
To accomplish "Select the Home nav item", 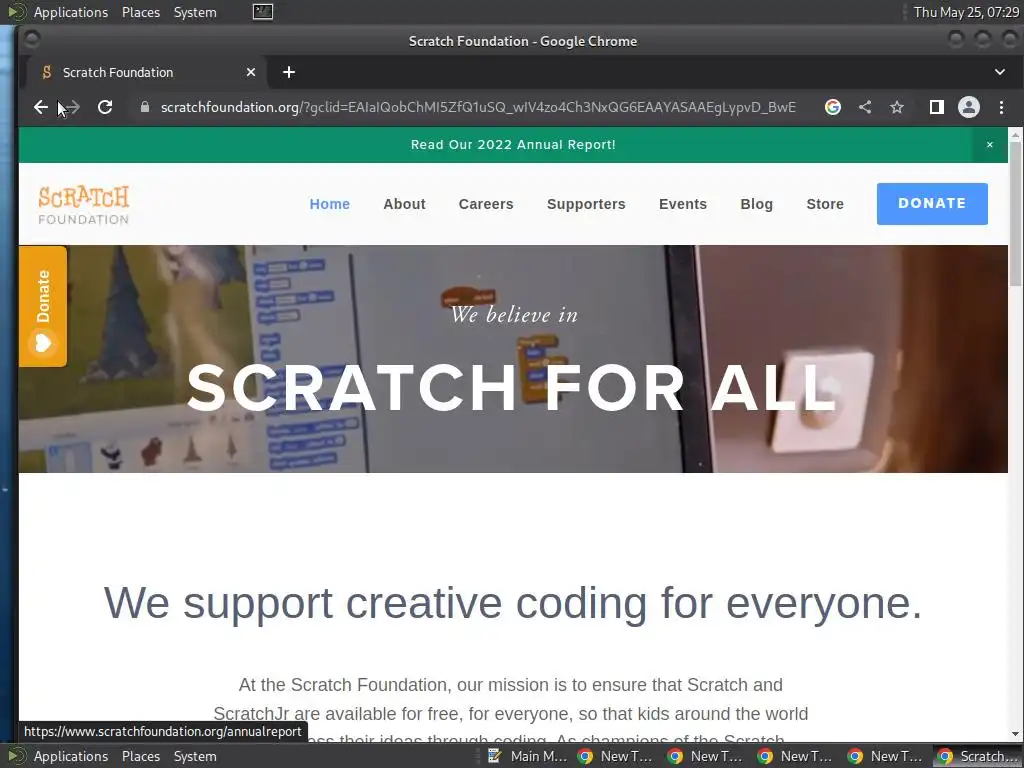I will [x=330, y=204].
